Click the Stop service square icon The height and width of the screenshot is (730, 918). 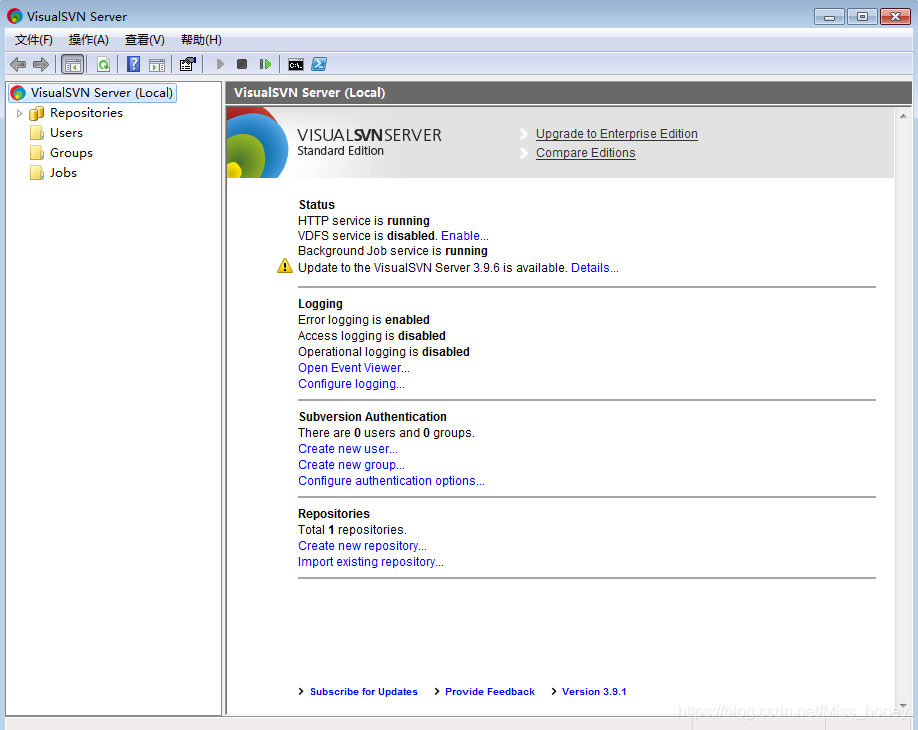tap(242, 64)
